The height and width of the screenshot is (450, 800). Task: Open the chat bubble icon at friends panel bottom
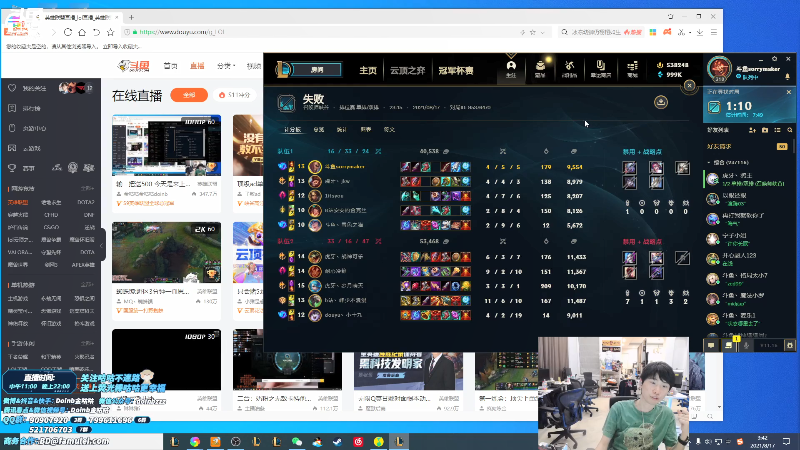pos(711,345)
